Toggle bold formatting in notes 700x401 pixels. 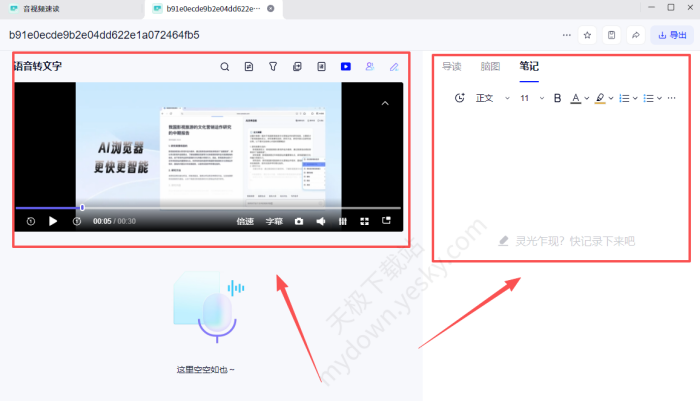pyautogui.click(x=557, y=98)
